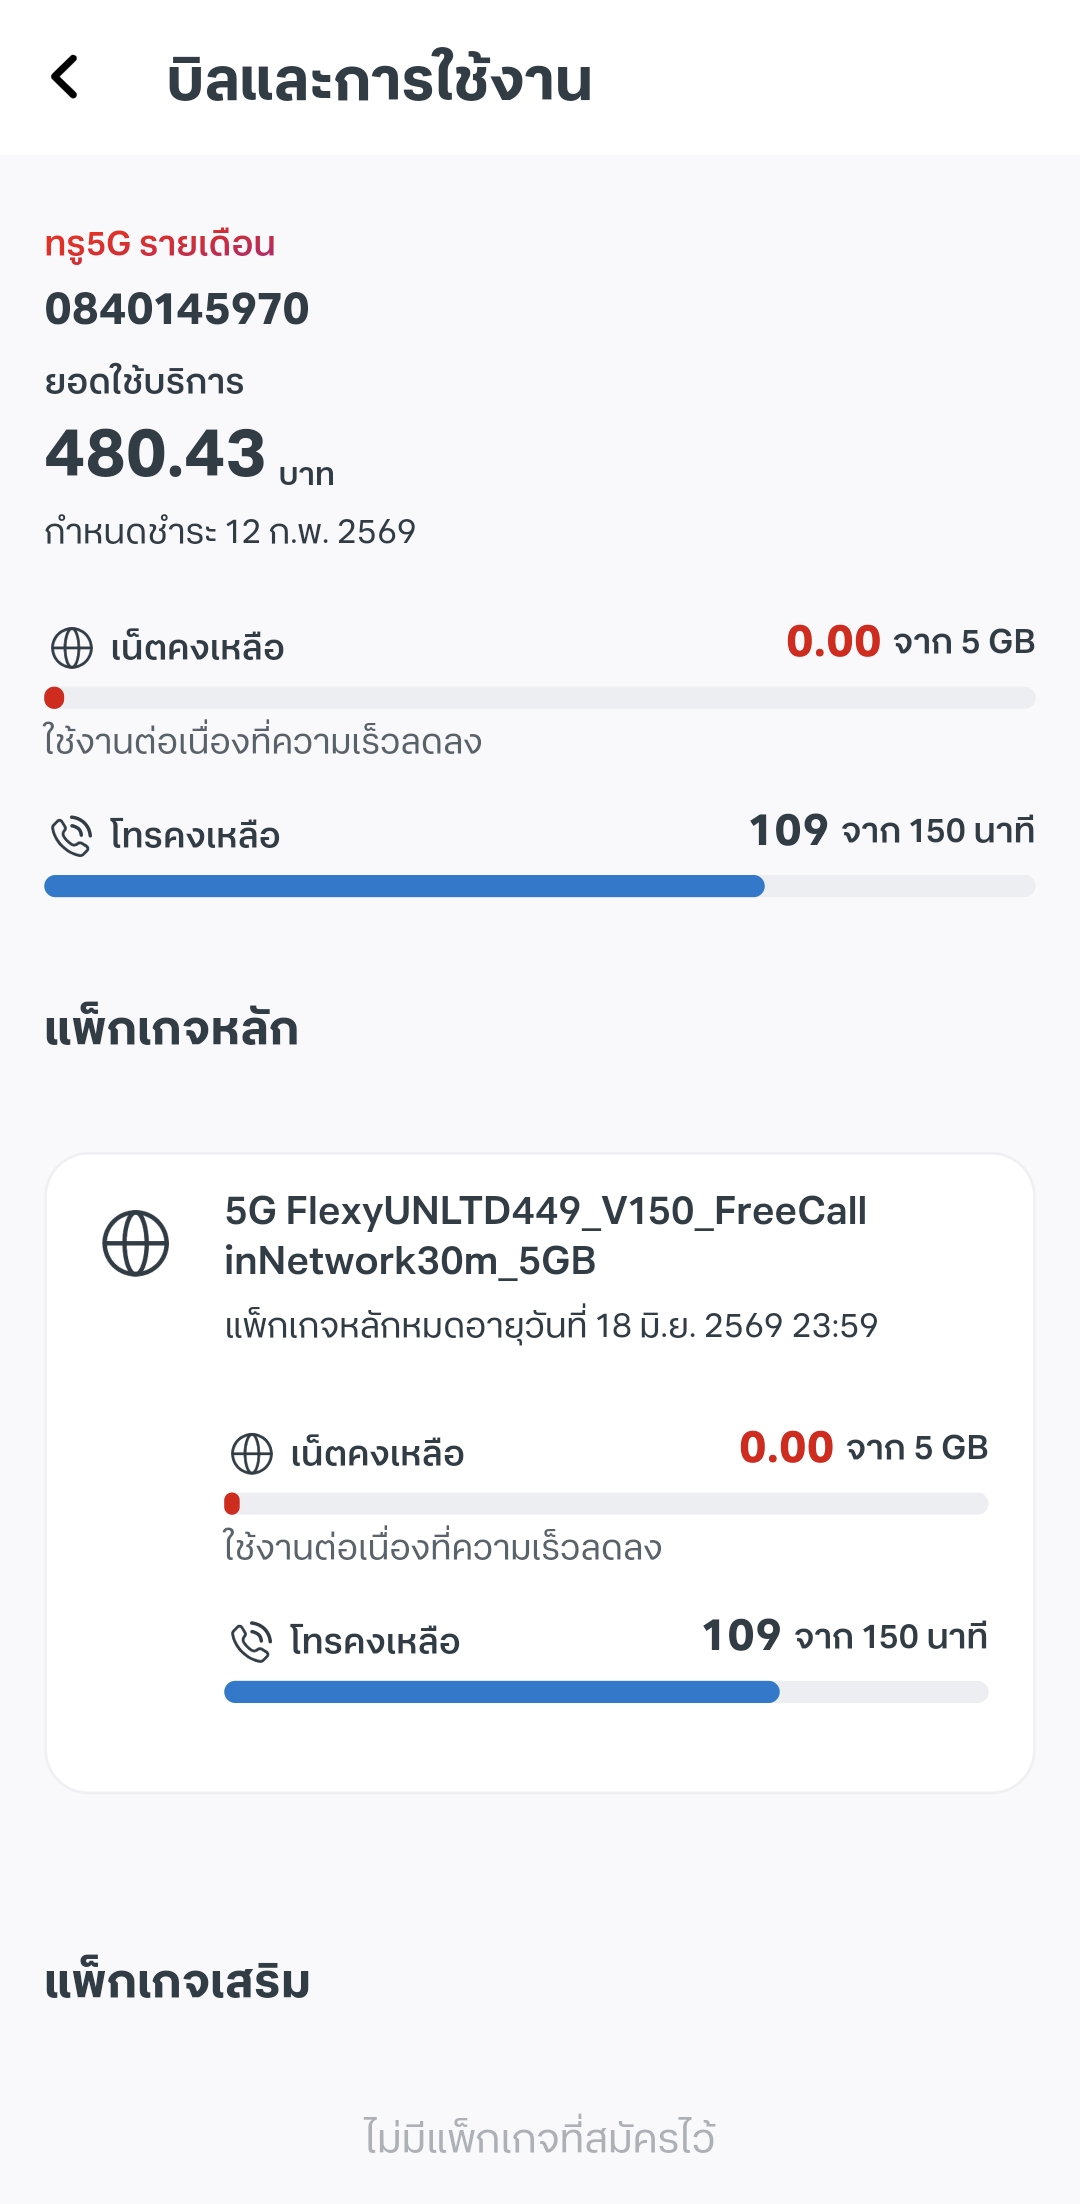
Task: Tap the ทรู5G รายเดือน label
Action: click(x=160, y=244)
